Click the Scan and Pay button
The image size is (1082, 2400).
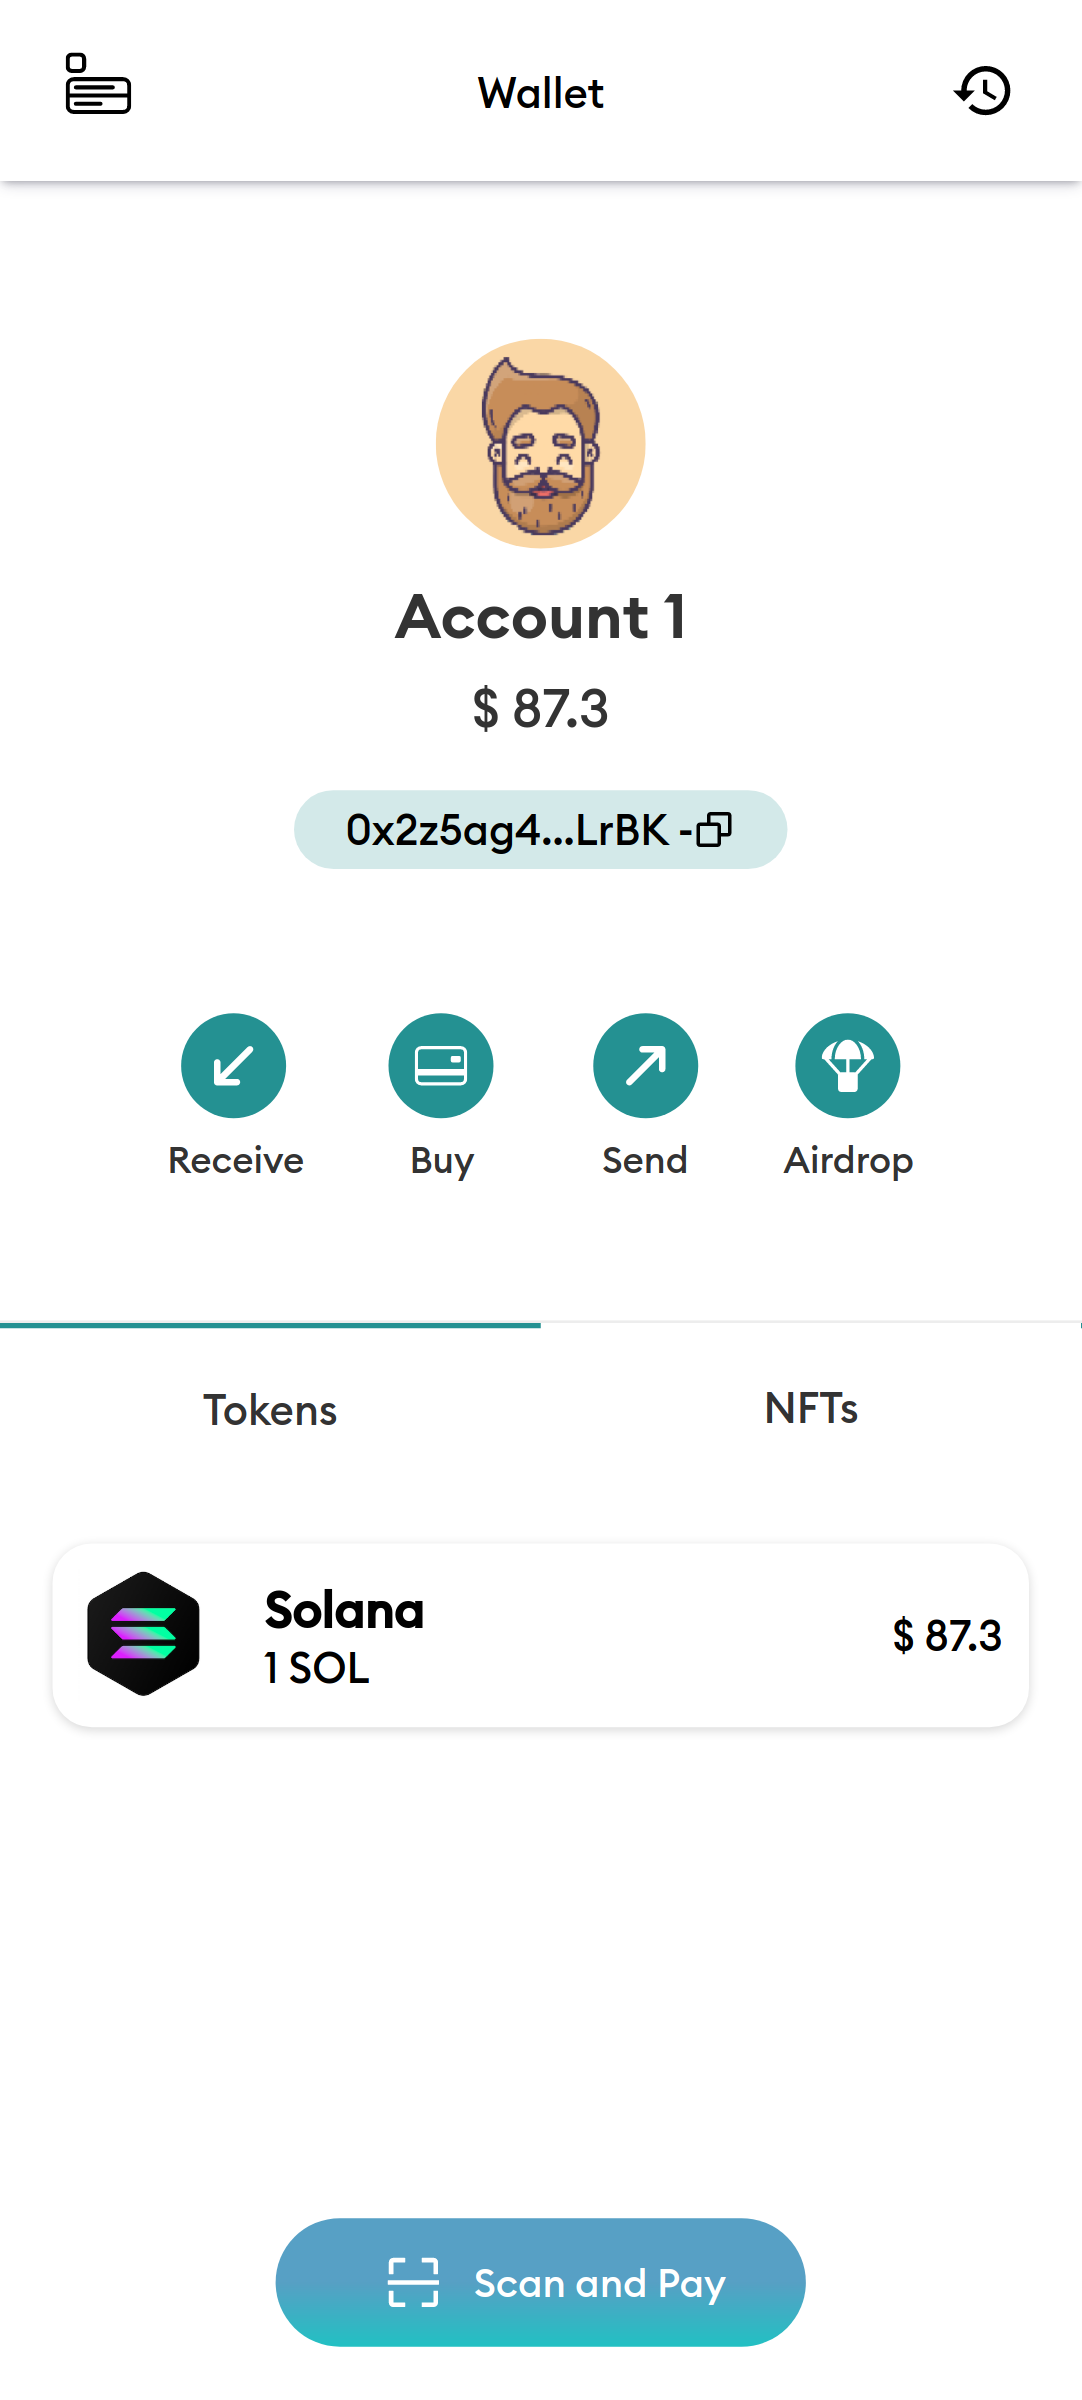(540, 2282)
